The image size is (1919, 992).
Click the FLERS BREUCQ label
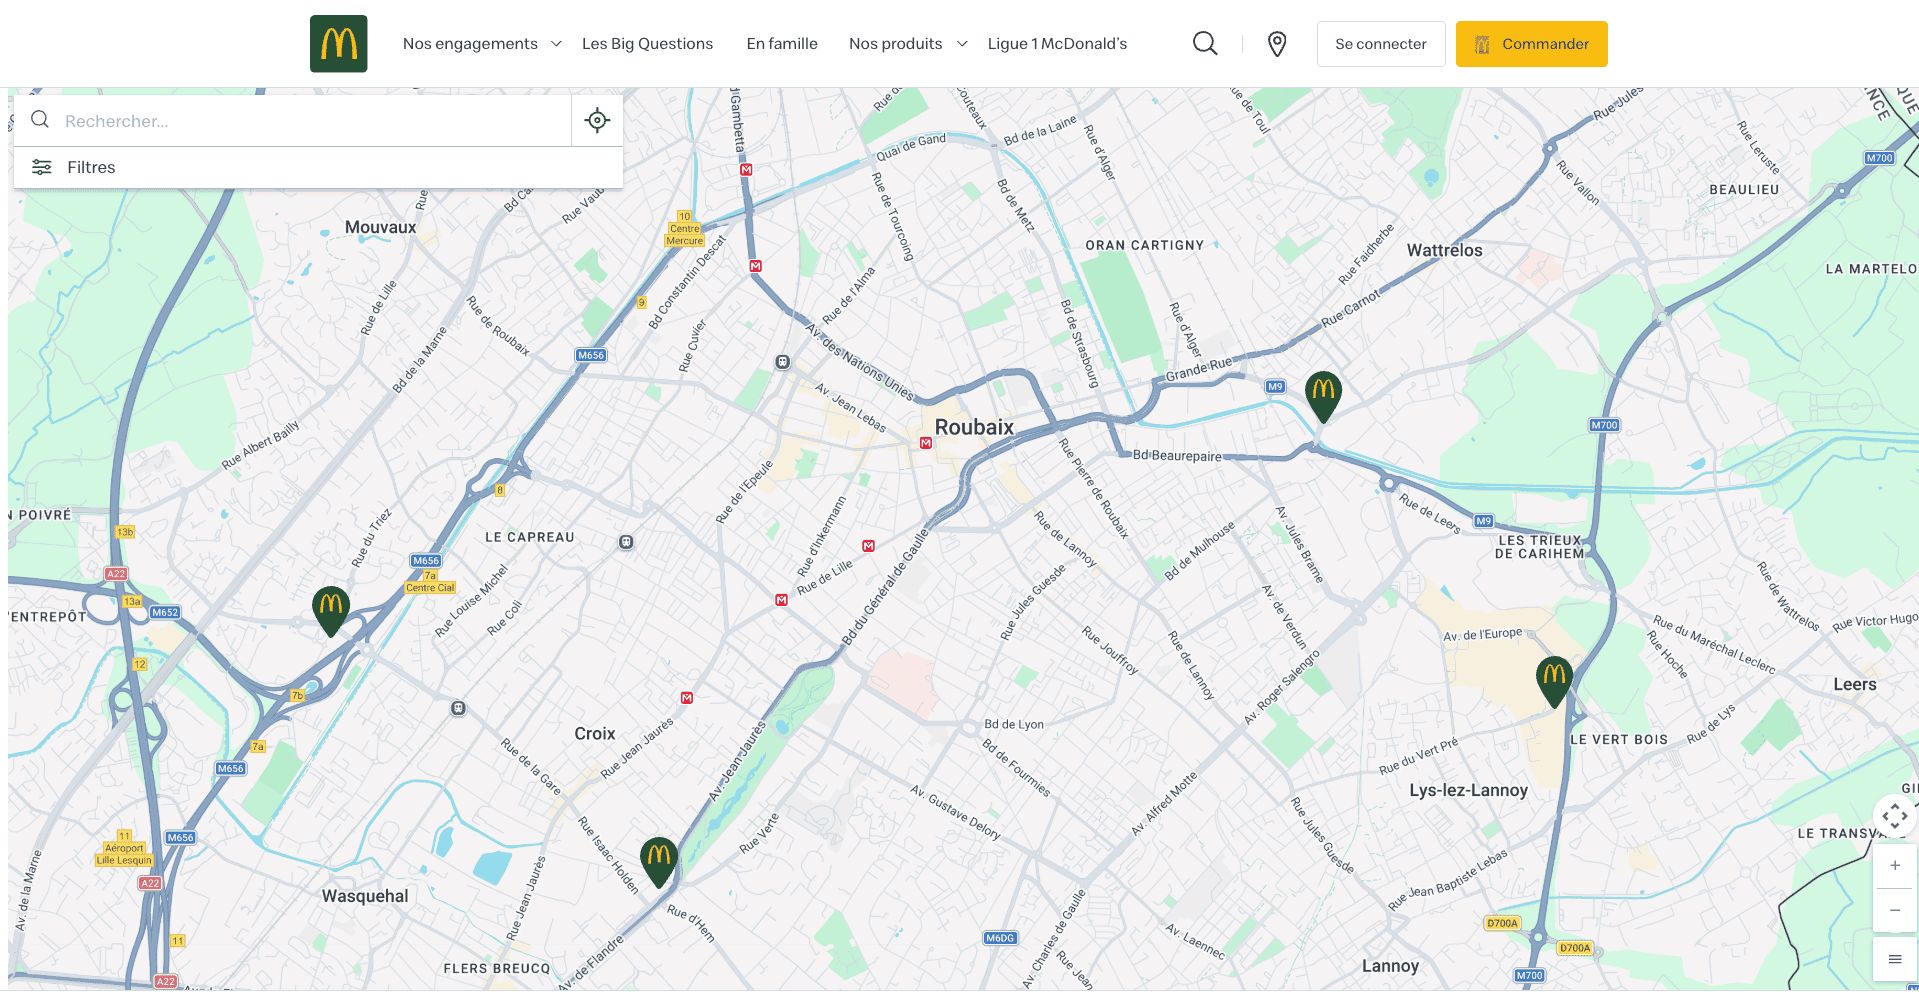497,968
